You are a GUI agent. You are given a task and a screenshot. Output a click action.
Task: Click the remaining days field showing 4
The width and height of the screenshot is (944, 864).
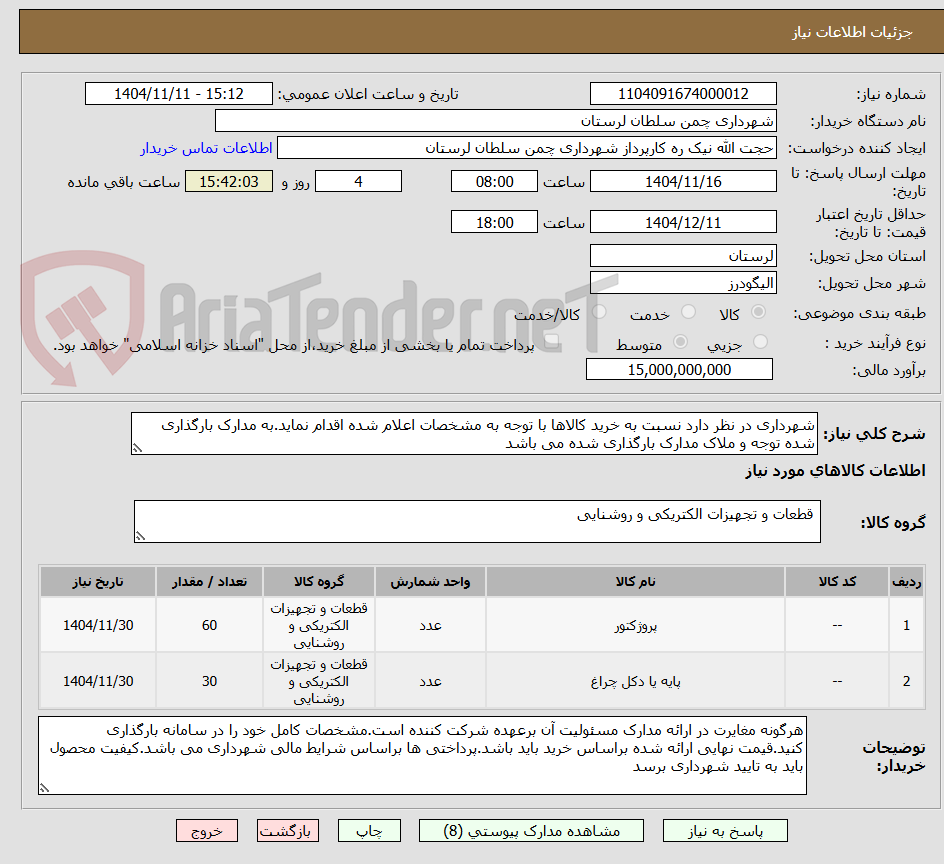358,181
